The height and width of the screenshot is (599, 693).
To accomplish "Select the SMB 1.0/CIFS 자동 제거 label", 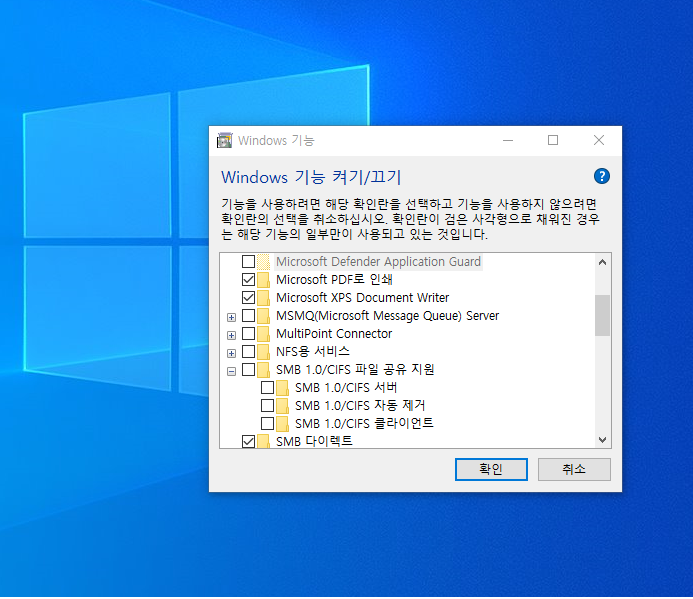I will click(360, 405).
